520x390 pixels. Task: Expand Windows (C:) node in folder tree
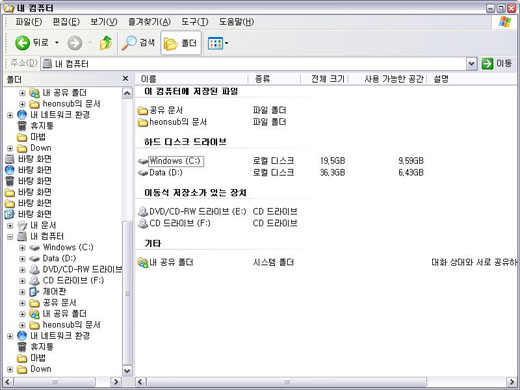pyautogui.click(x=22, y=248)
